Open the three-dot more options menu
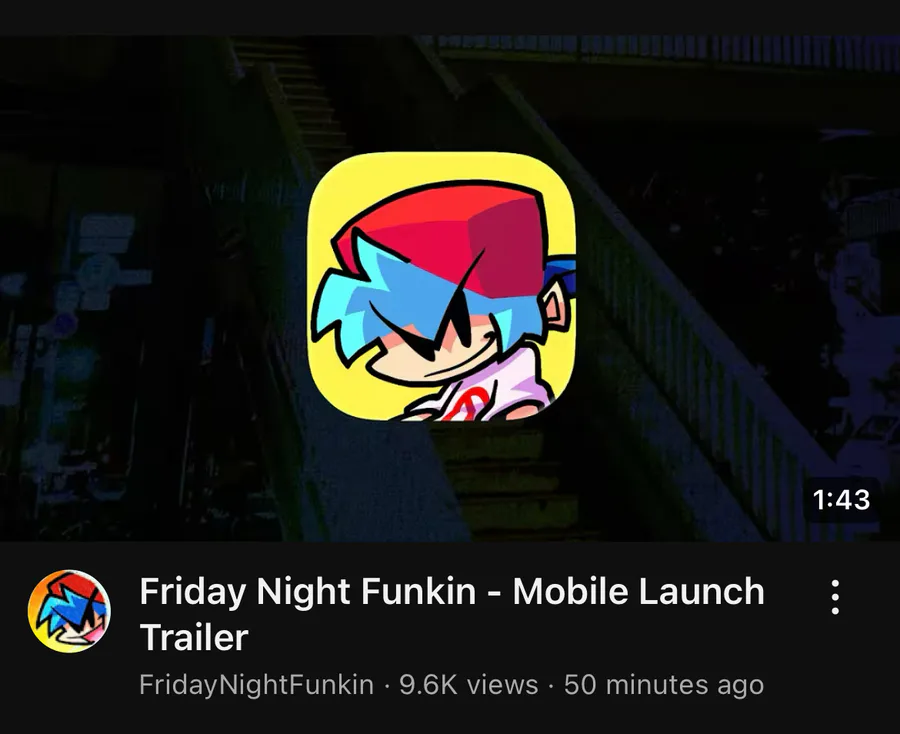This screenshot has width=900, height=734. pyautogui.click(x=835, y=597)
